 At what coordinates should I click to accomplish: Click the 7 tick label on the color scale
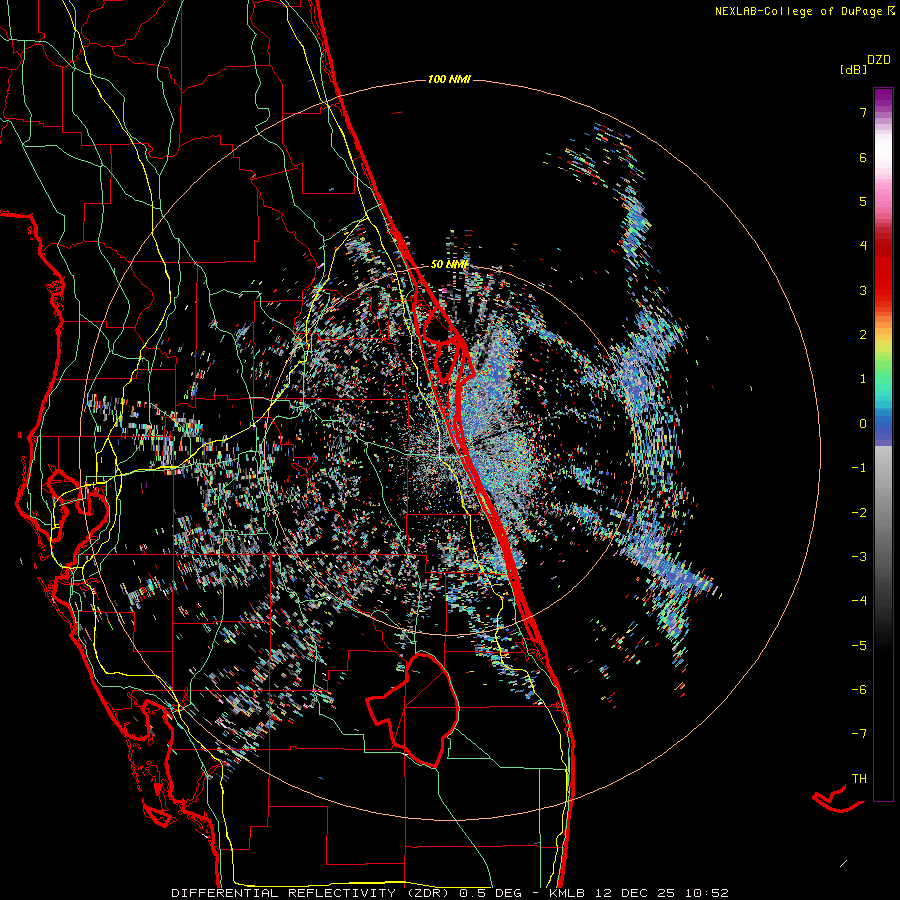863,112
